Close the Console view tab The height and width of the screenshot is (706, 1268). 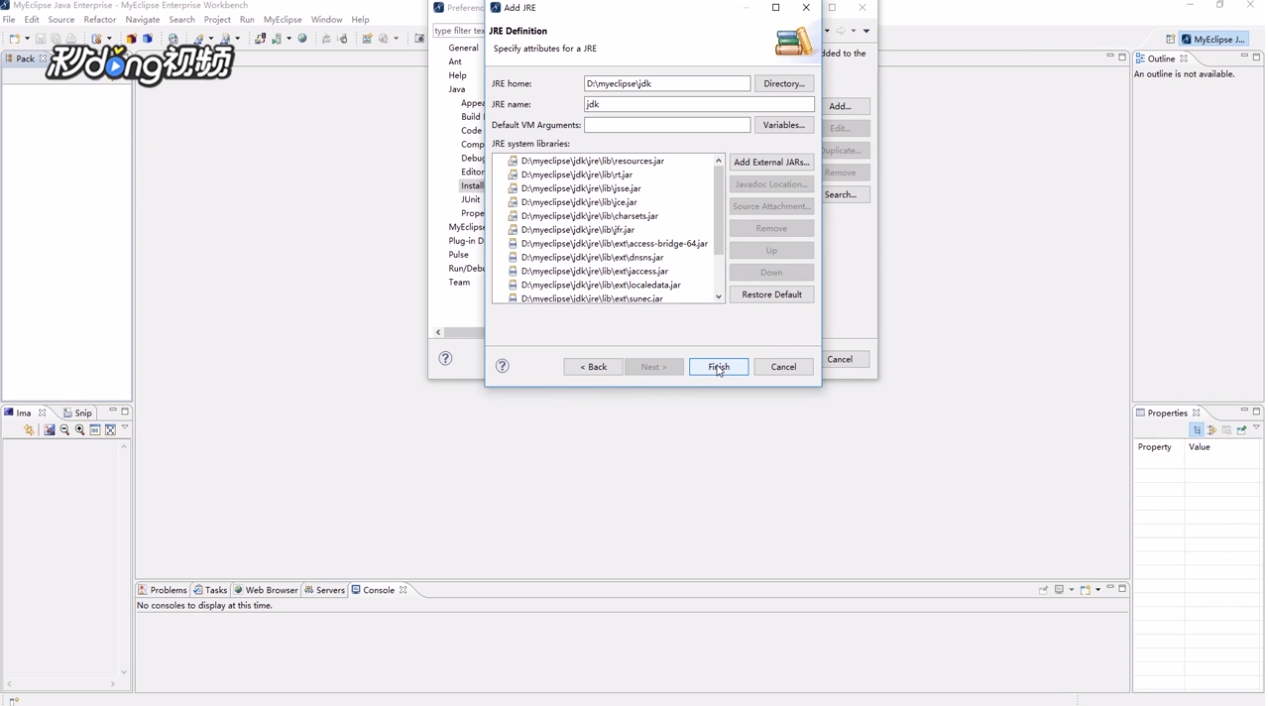[403, 590]
